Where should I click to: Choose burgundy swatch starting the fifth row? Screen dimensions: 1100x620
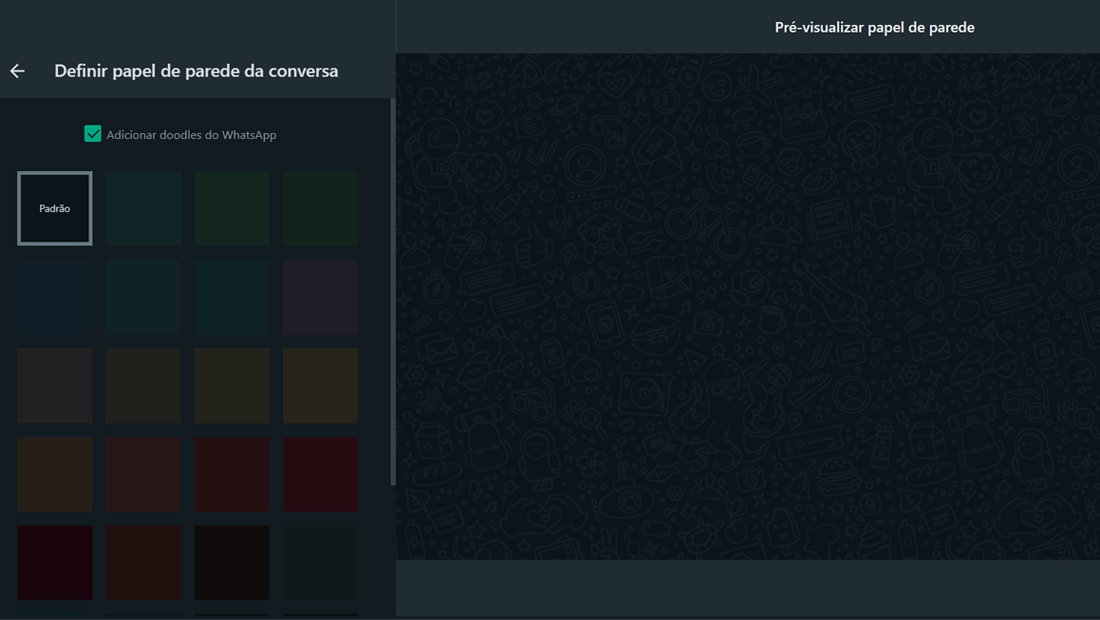pos(55,563)
